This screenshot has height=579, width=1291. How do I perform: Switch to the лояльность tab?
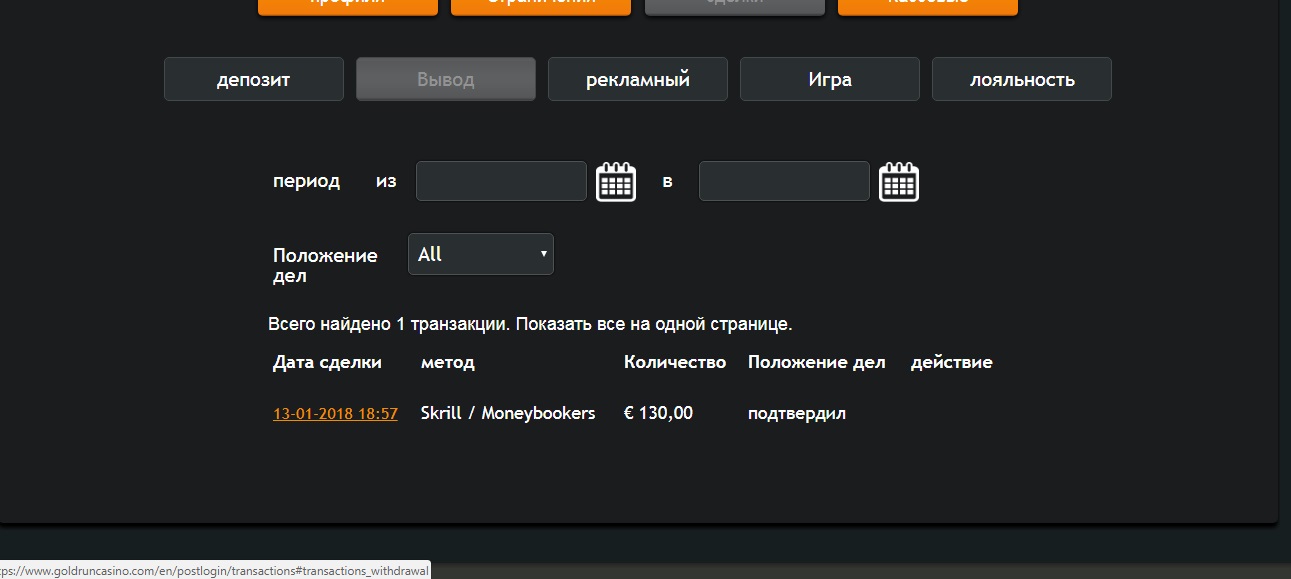point(1021,78)
